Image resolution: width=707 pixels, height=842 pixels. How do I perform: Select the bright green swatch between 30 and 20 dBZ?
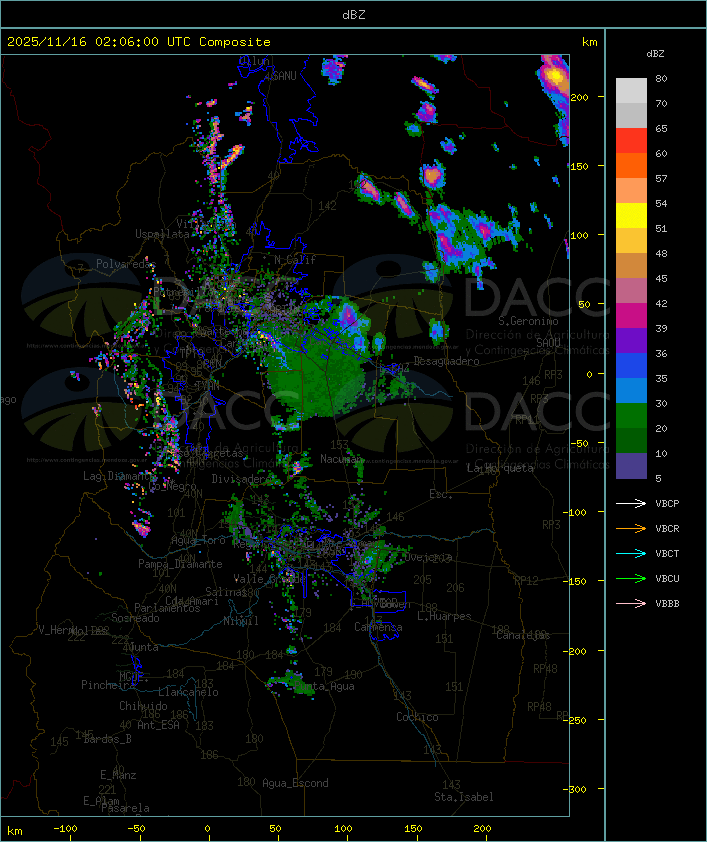(631, 416)
